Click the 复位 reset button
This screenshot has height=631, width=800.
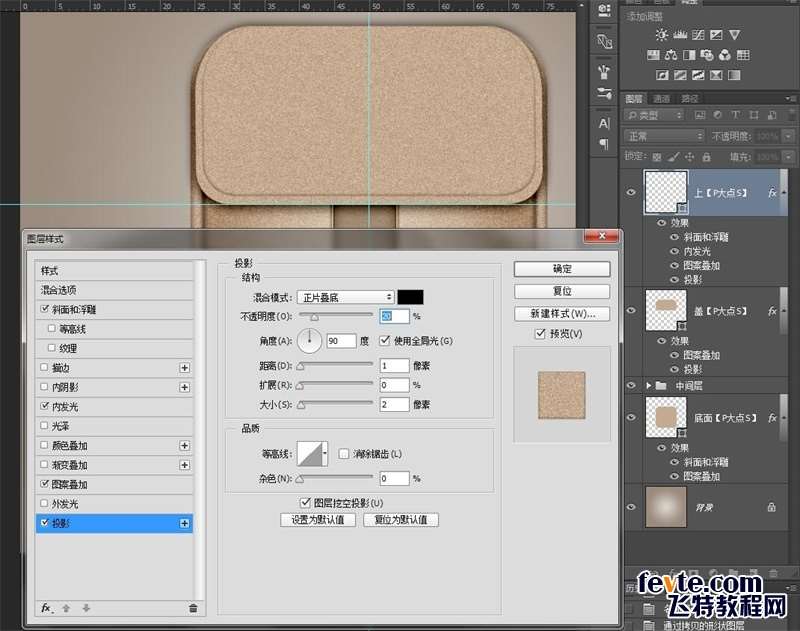[562, 291]
